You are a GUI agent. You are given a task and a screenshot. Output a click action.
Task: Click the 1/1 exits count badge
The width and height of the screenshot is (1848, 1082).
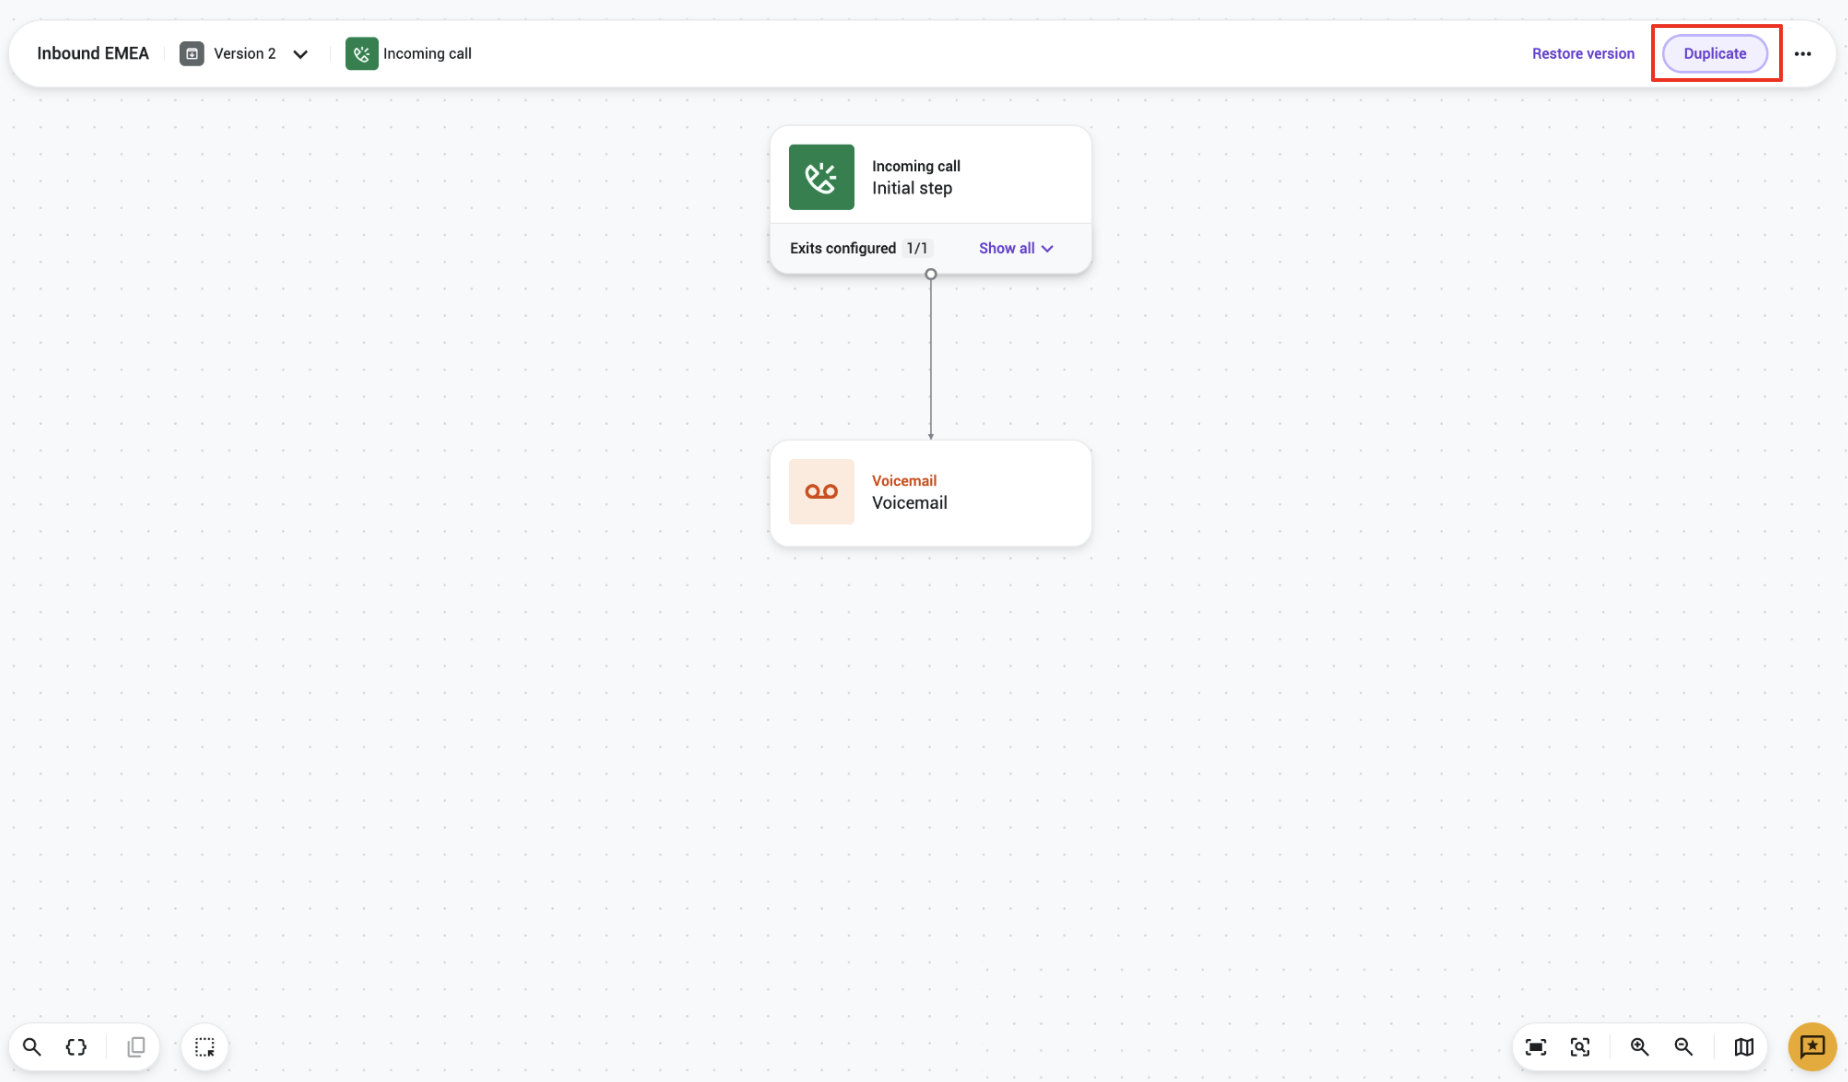[x=917, y=248]
